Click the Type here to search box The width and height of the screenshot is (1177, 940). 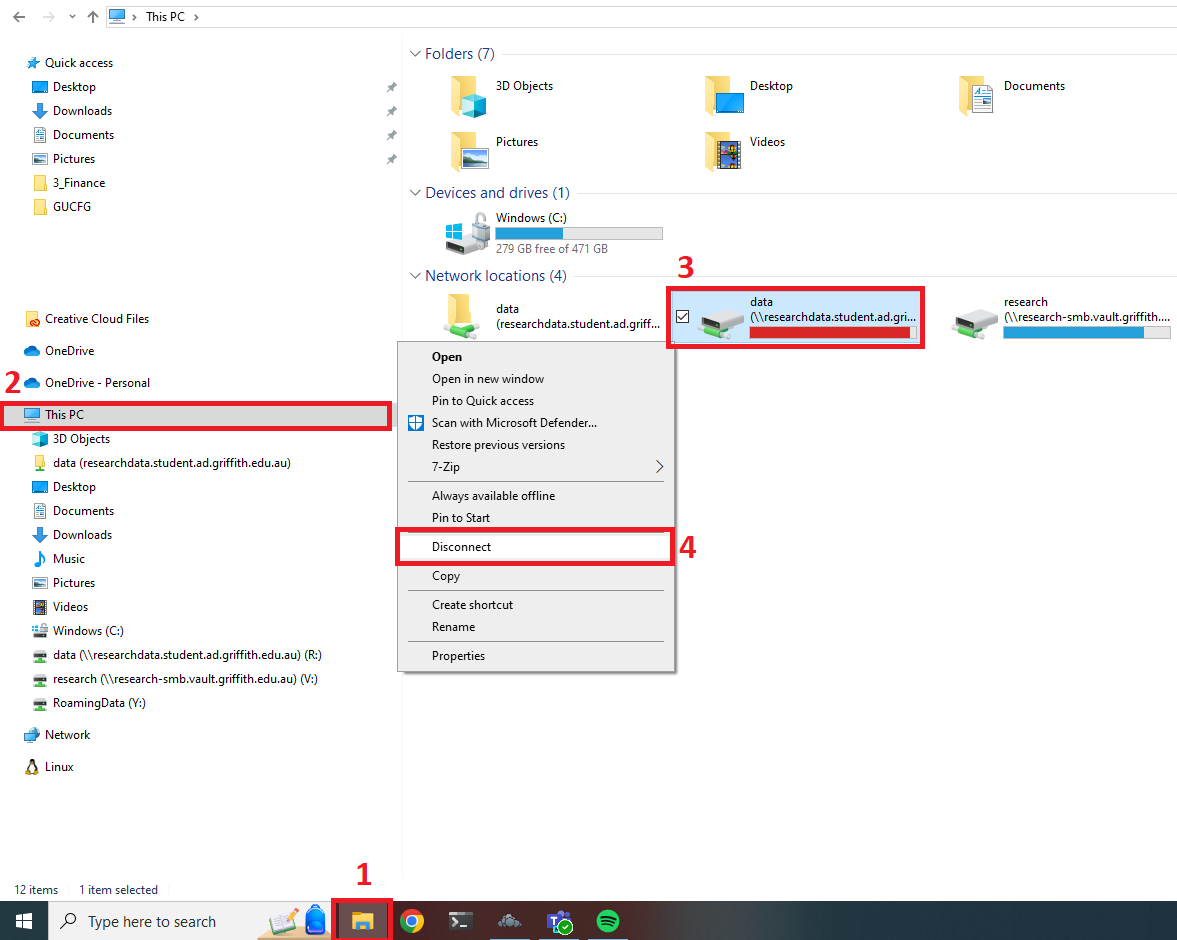152,922
